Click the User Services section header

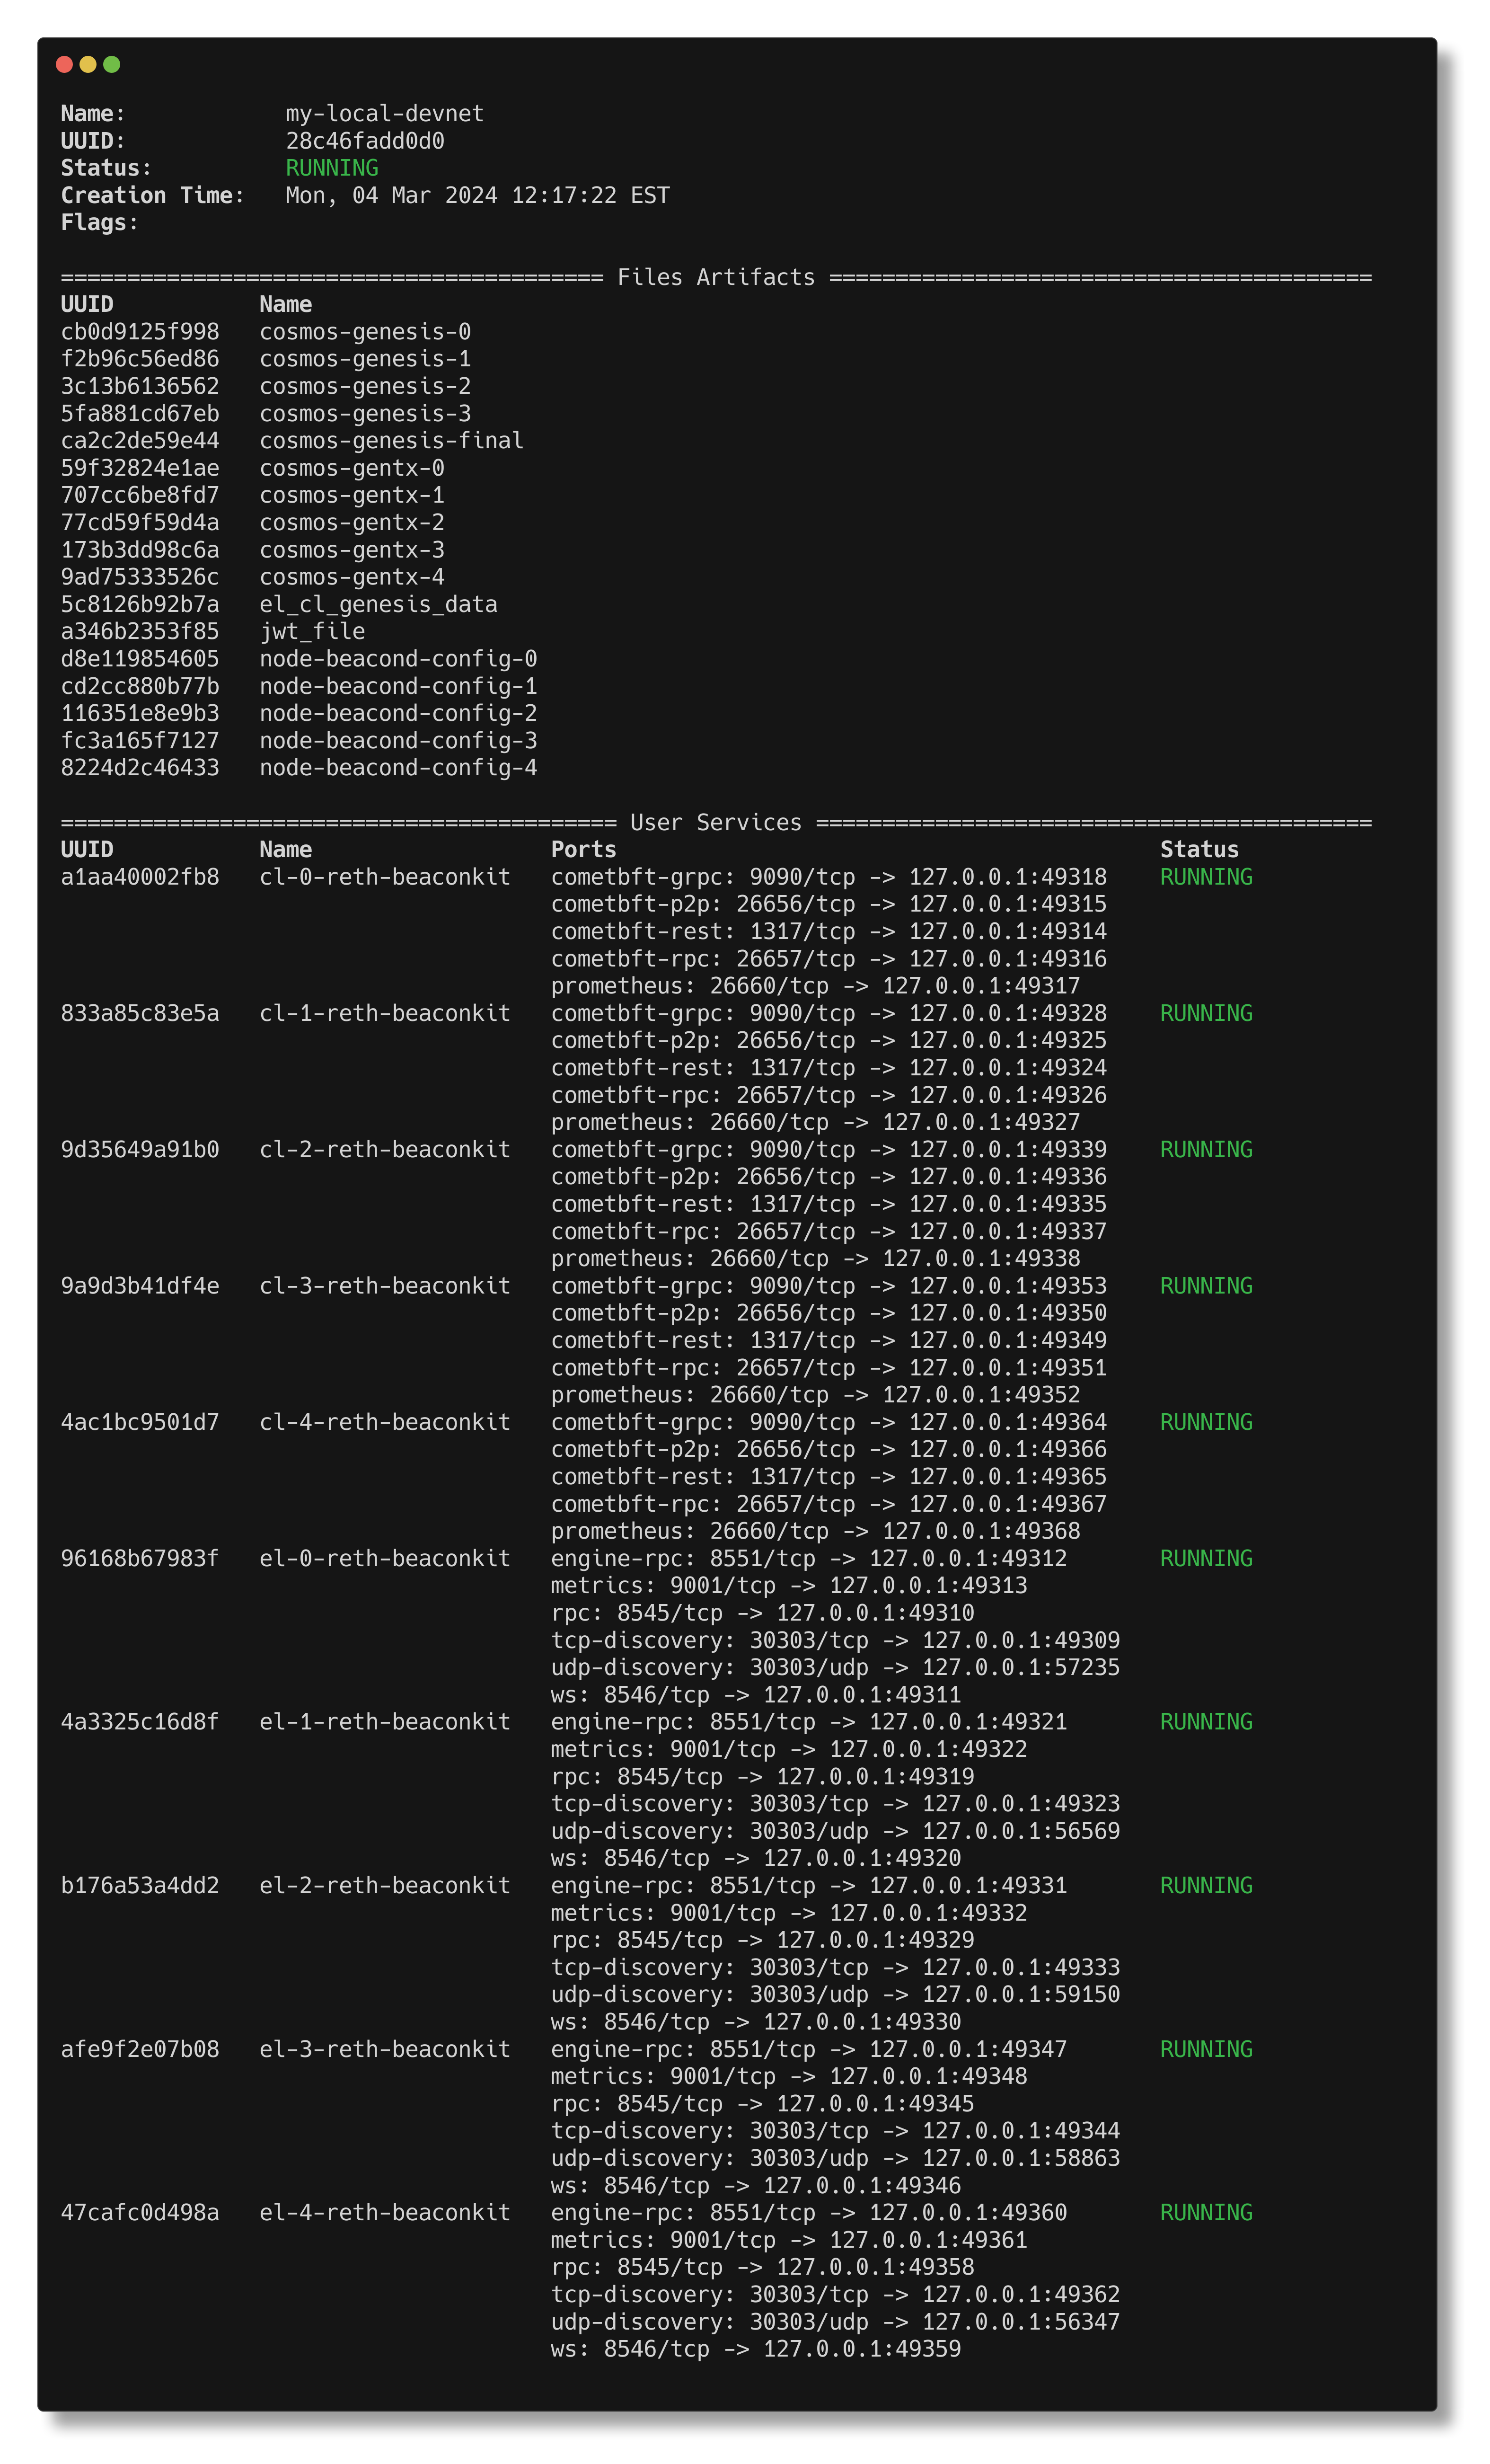(x=716, y=822)
